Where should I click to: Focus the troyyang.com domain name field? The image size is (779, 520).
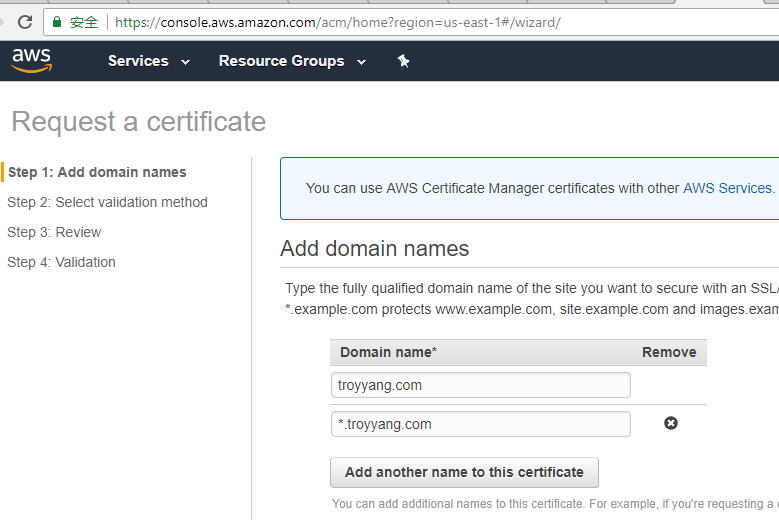tap(480, 385)
